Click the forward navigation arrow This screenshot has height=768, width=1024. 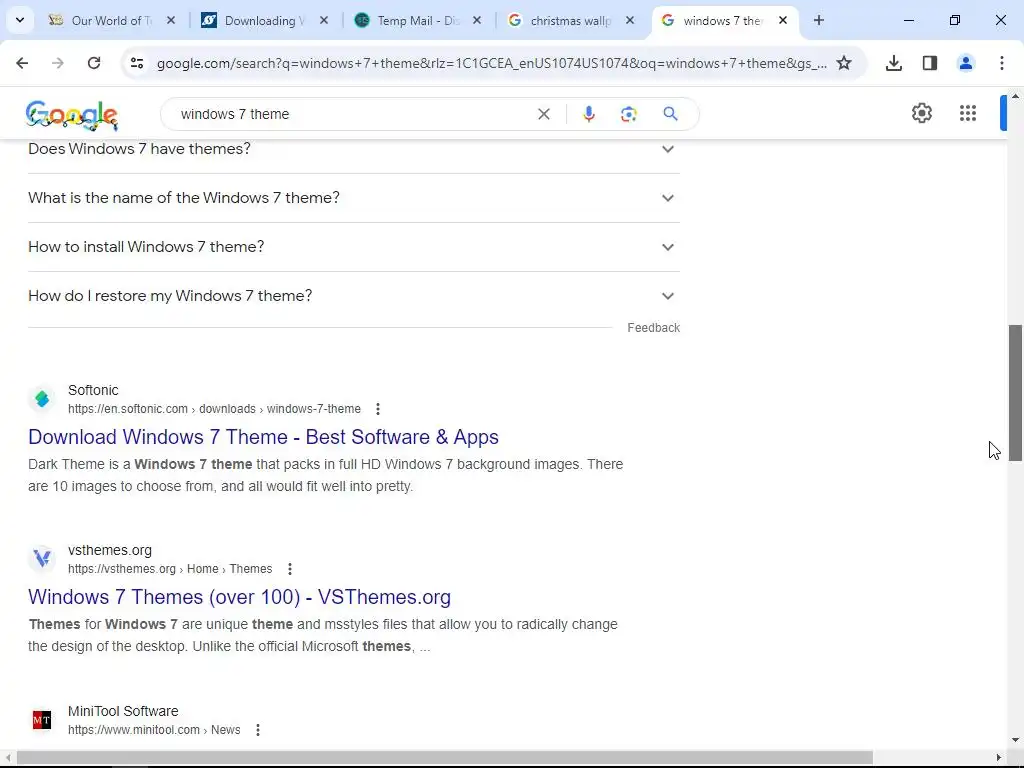pos(58,63)
